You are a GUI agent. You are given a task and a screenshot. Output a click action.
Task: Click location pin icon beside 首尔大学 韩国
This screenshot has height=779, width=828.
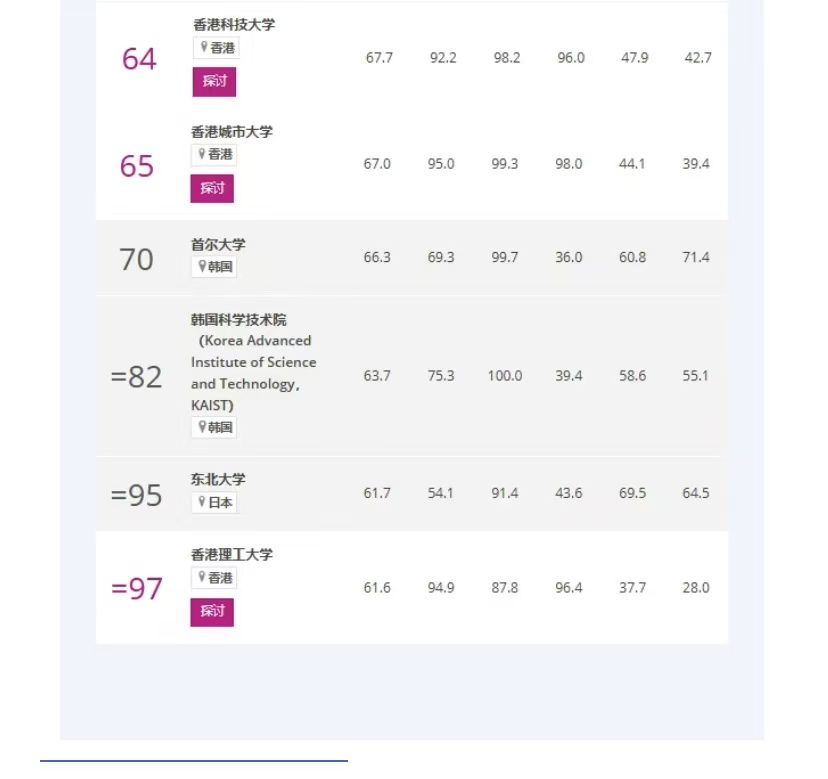202,266
